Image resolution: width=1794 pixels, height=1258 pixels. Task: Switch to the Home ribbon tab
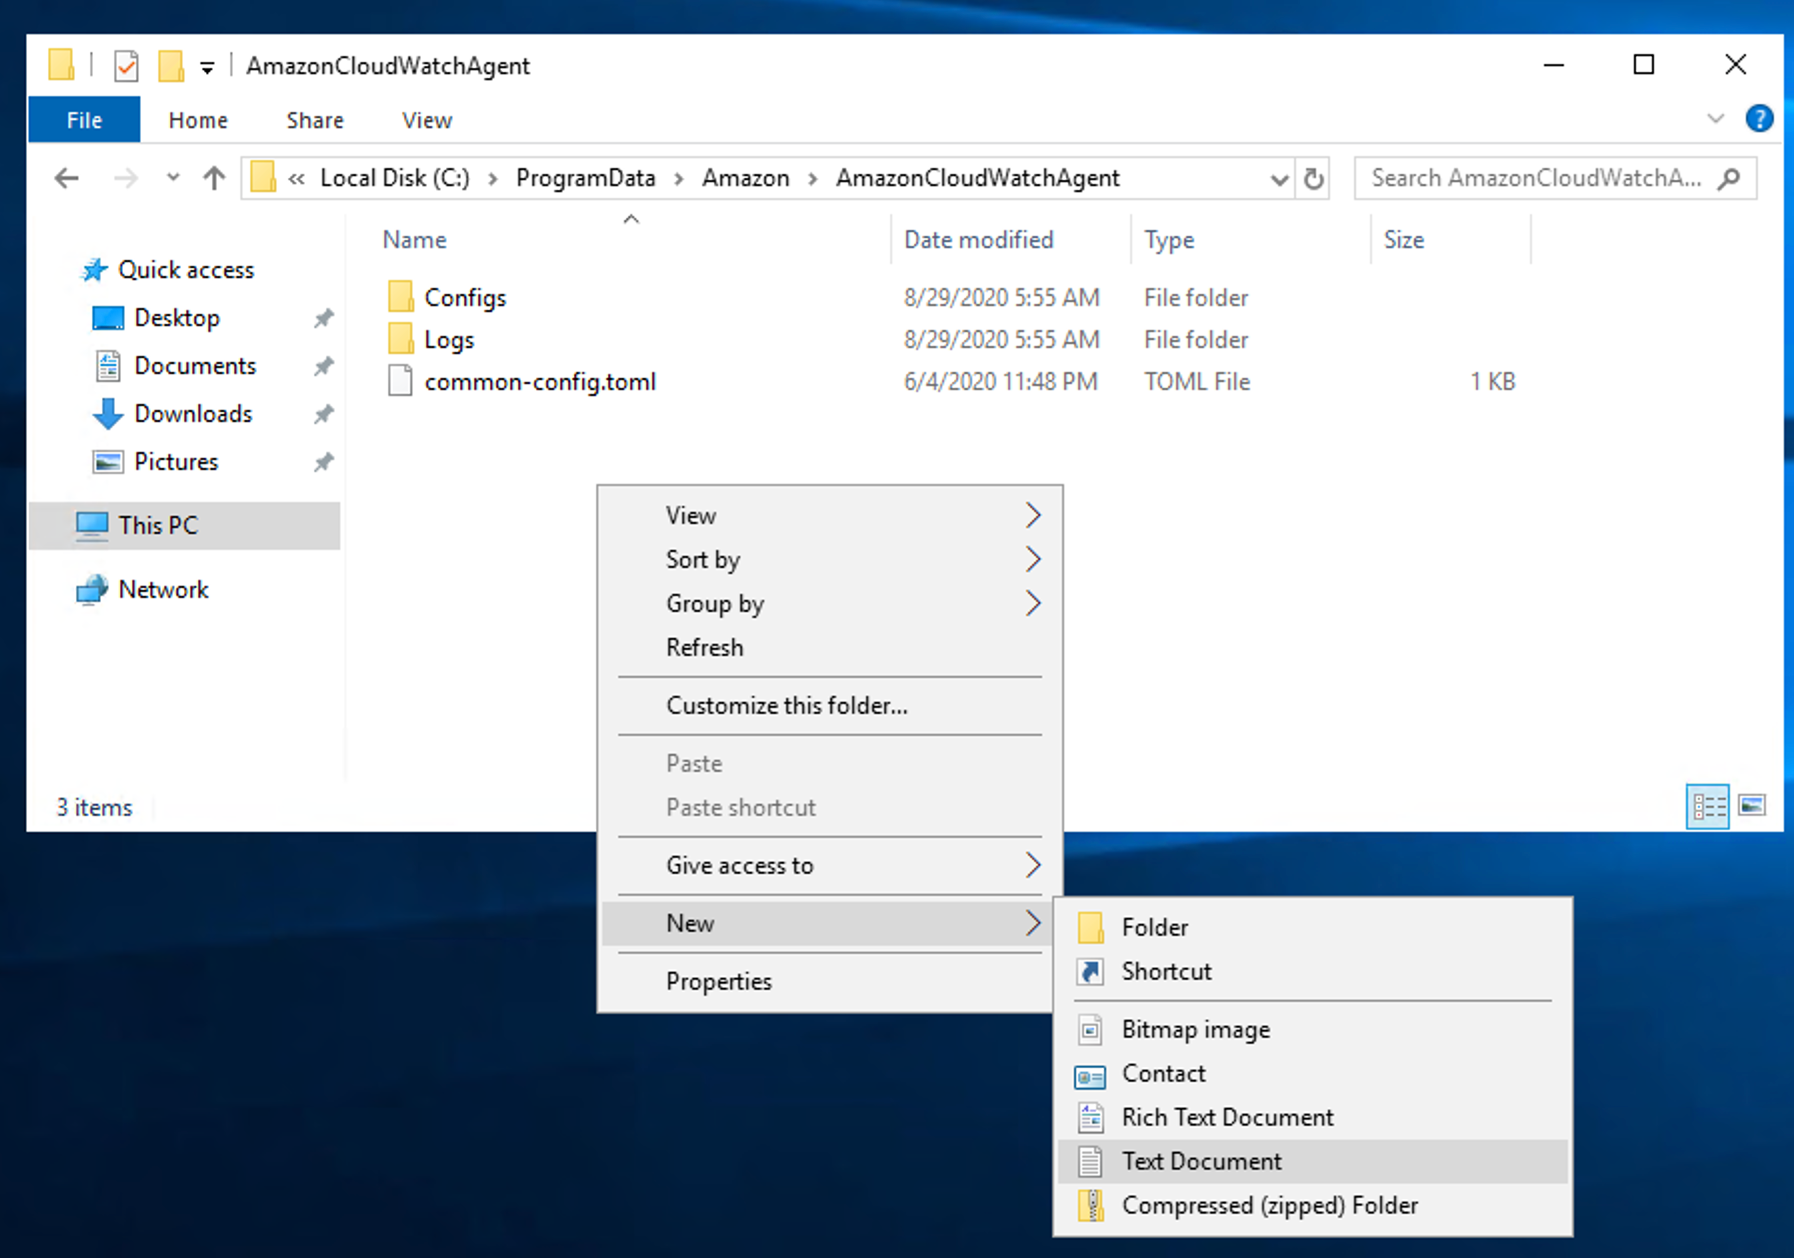(x=198, y=120)
